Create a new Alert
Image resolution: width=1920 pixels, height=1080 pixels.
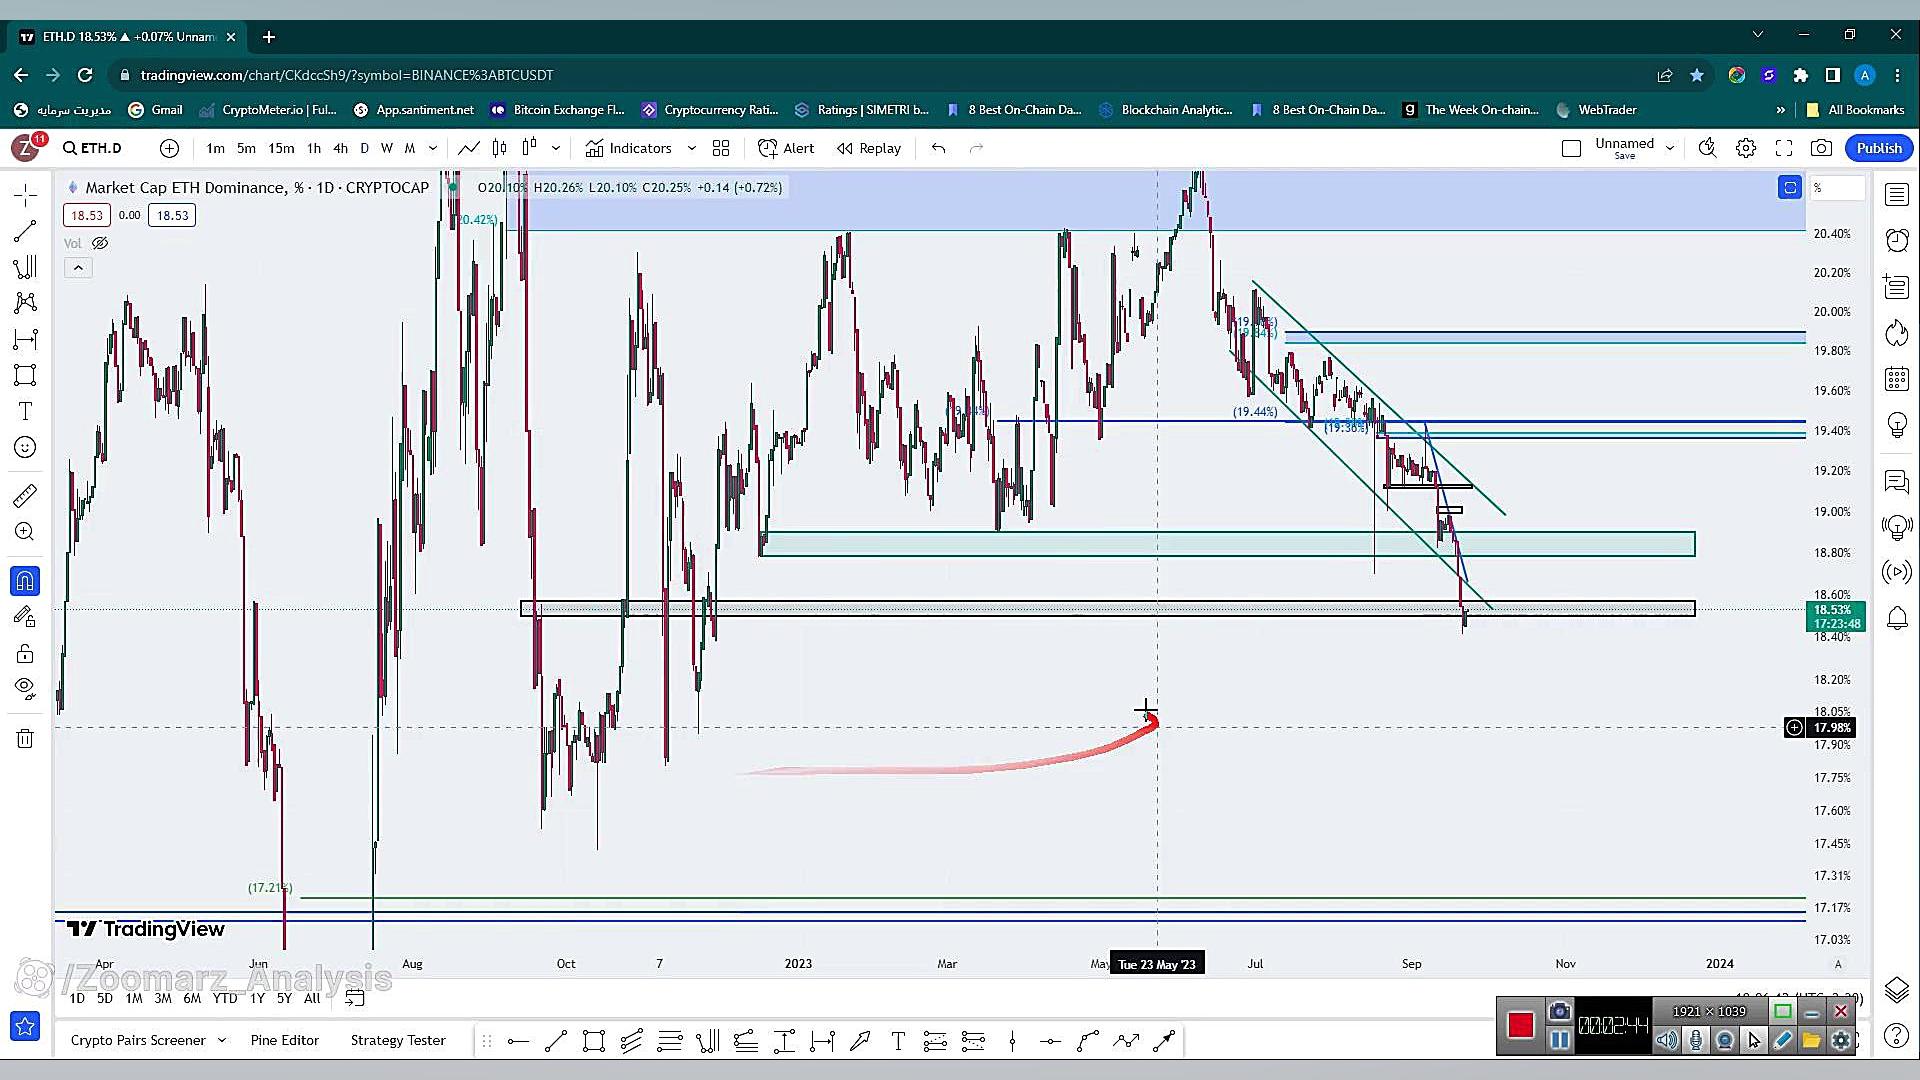(786, 148)
